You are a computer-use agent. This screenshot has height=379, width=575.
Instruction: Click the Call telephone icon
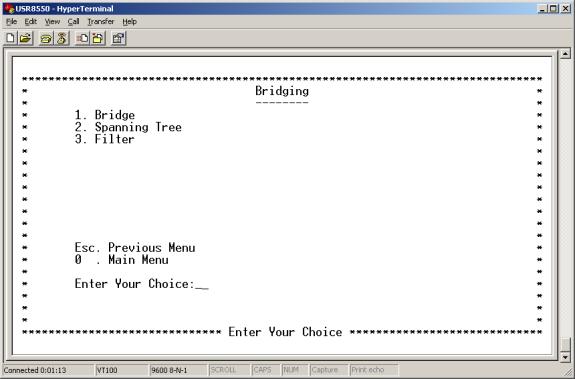click(x=46, y=38)
